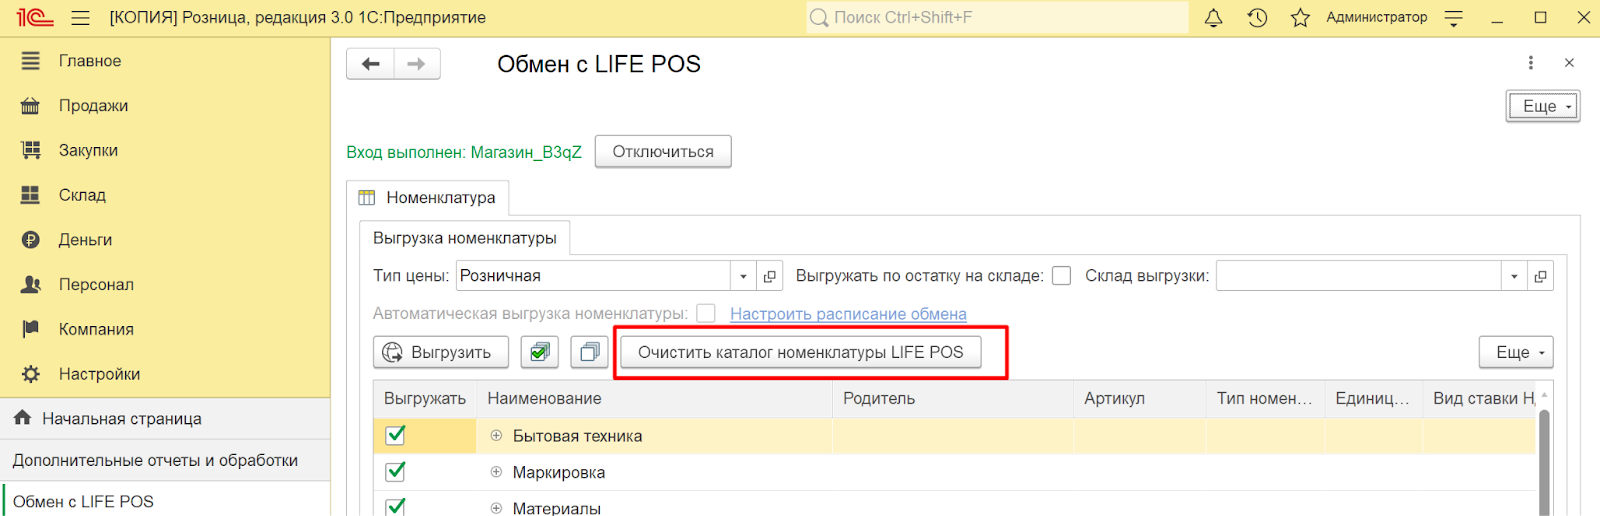Sort by Артикул column header
This screenshot has height=516, width=1600.
coord(1140,398)
